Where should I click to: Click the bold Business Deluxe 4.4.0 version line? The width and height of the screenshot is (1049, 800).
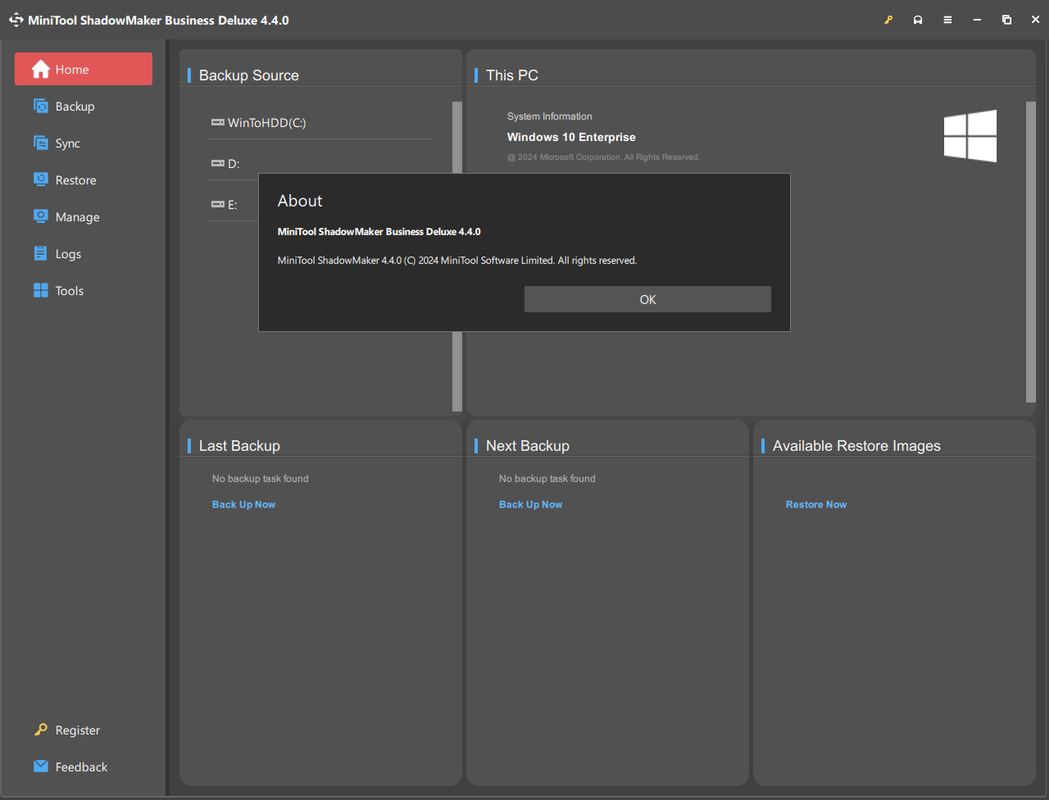point(379,231)
